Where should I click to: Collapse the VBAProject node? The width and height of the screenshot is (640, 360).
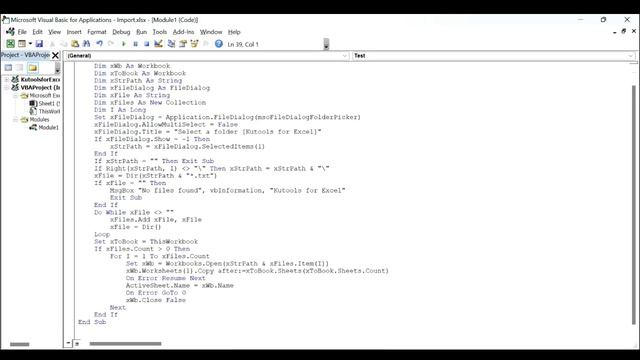pyautogui.click(x=7, y=87)
